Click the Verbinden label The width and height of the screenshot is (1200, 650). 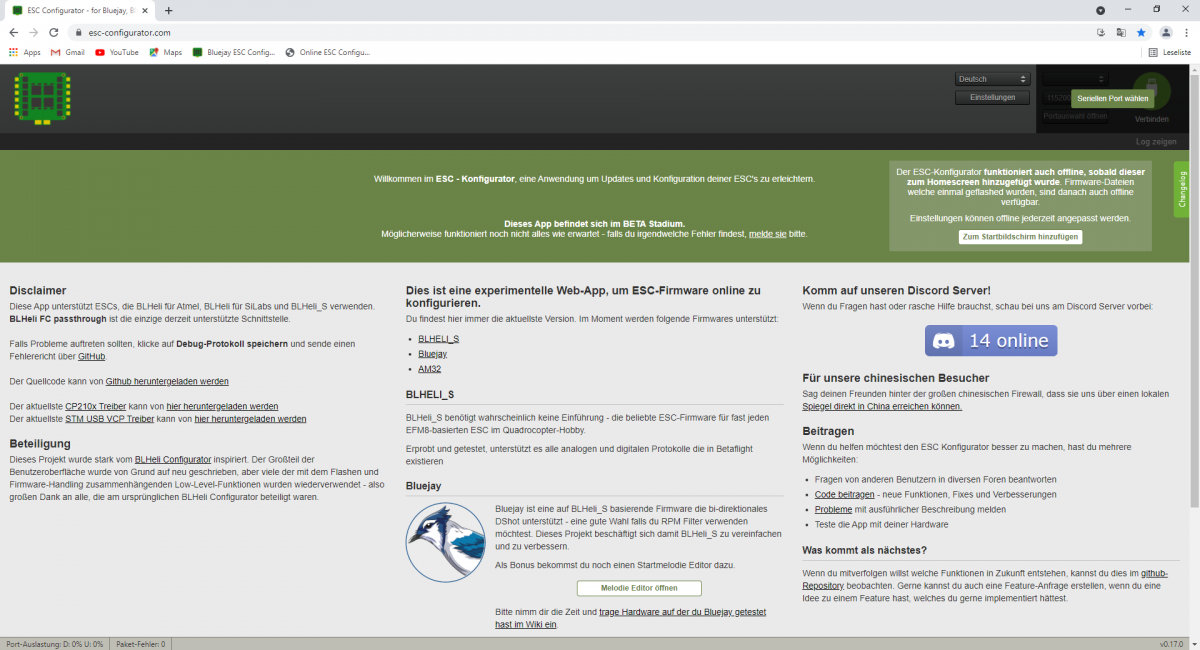(x=1151, y=119)
